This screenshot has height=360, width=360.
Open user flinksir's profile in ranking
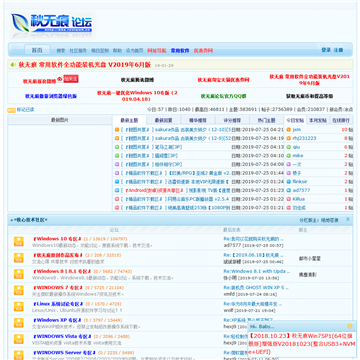300,182
